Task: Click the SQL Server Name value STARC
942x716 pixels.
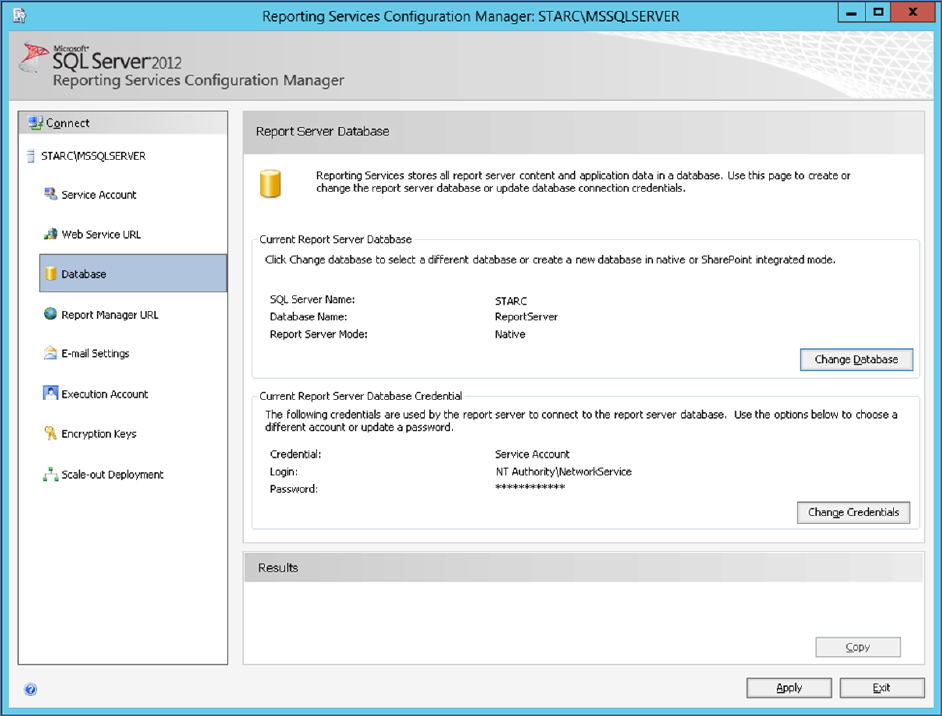Action: (511, 301)
